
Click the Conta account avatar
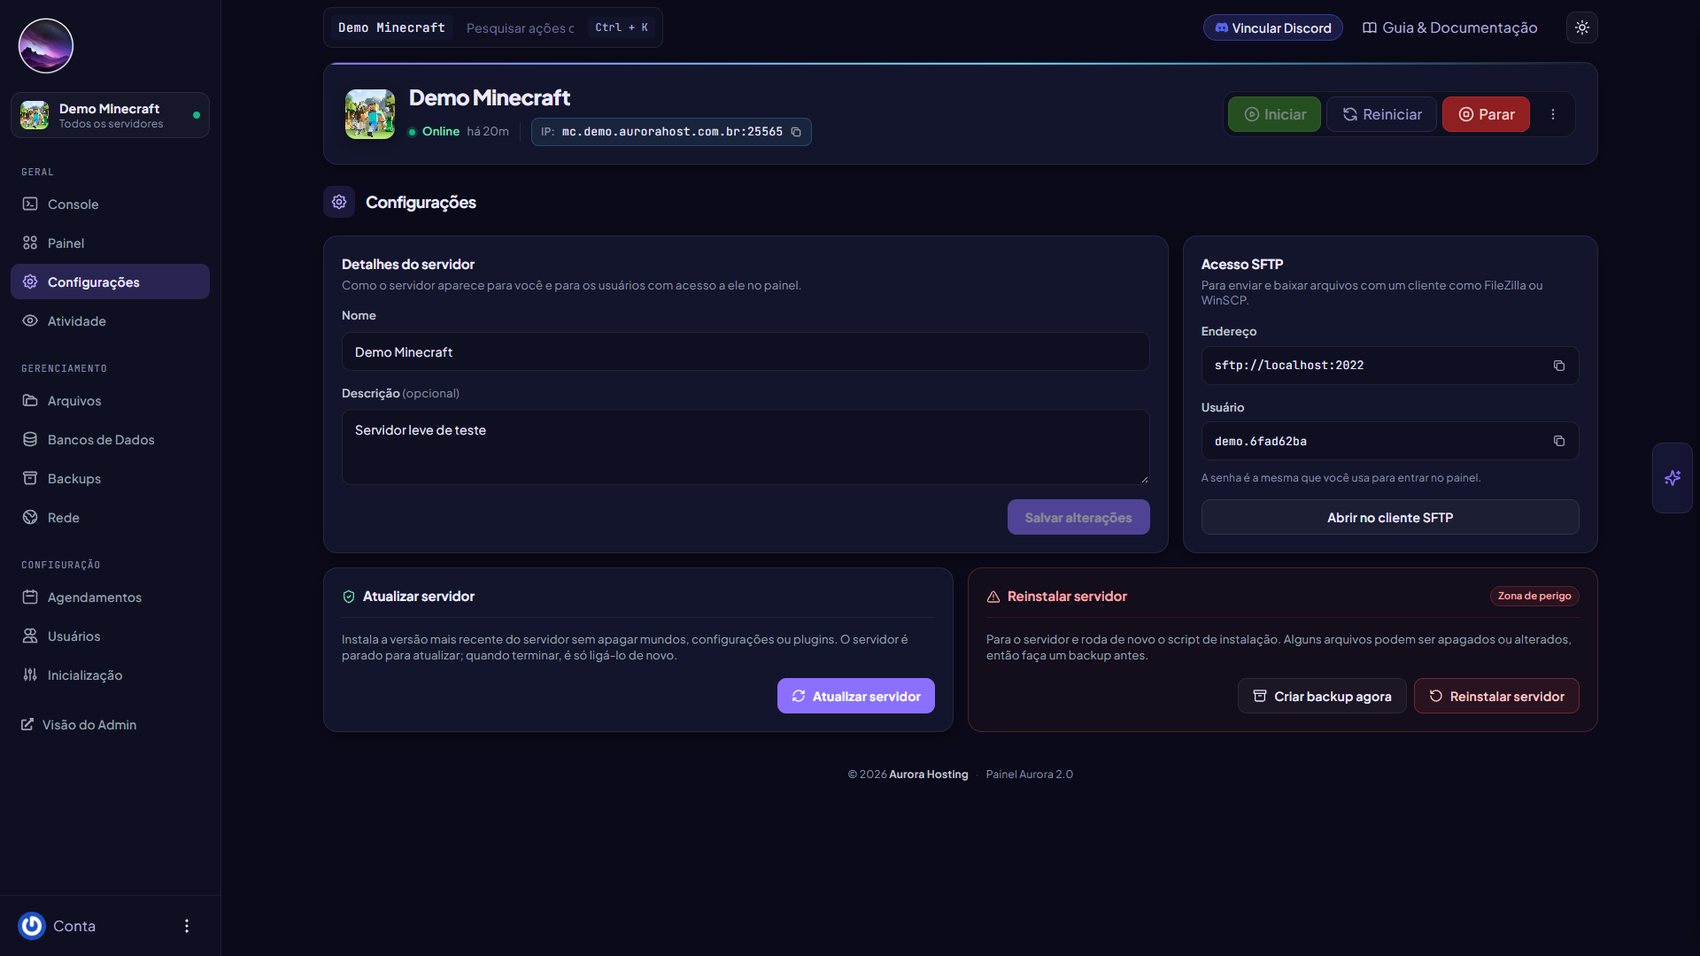pos(32,926)
